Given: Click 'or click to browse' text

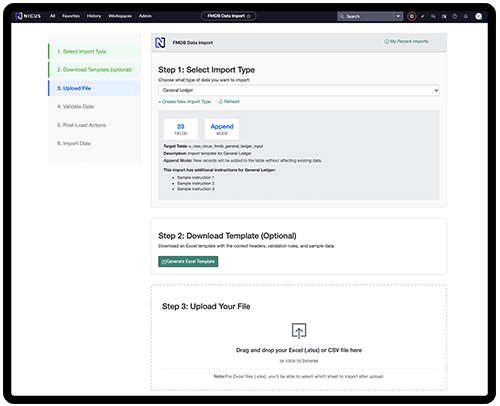Looking at the screenshot, I should [x=299, y=361].
